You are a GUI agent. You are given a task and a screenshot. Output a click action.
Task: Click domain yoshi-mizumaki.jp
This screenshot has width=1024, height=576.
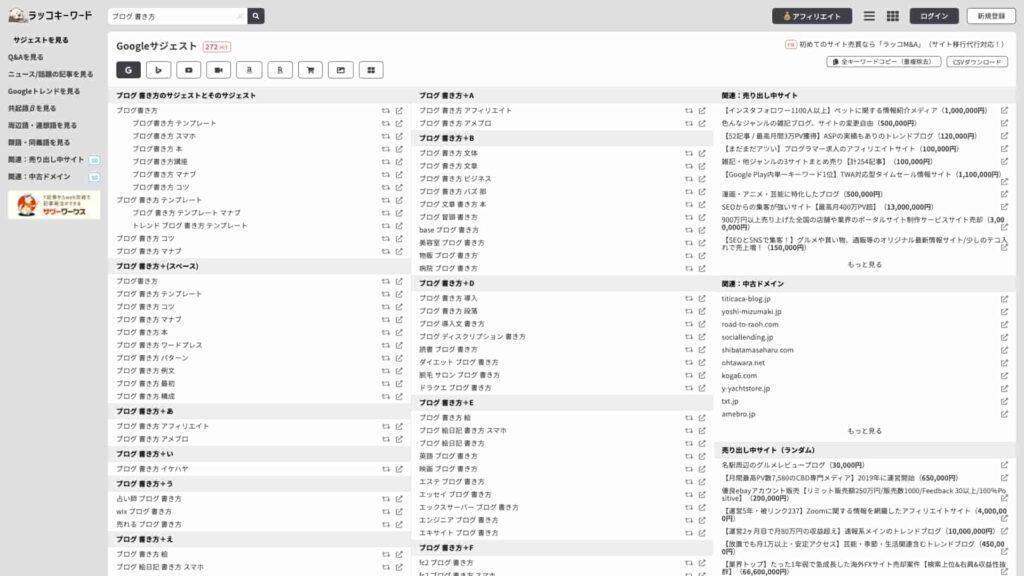click(751, 312)
